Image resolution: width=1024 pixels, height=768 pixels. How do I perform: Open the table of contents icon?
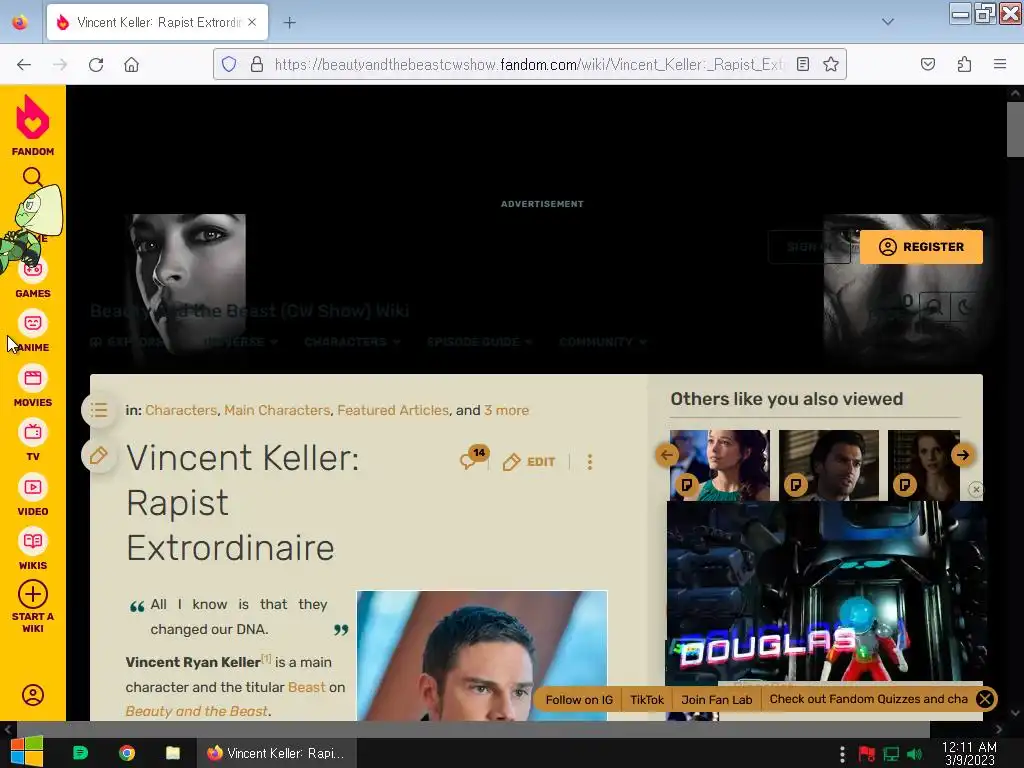click(99, 410)
